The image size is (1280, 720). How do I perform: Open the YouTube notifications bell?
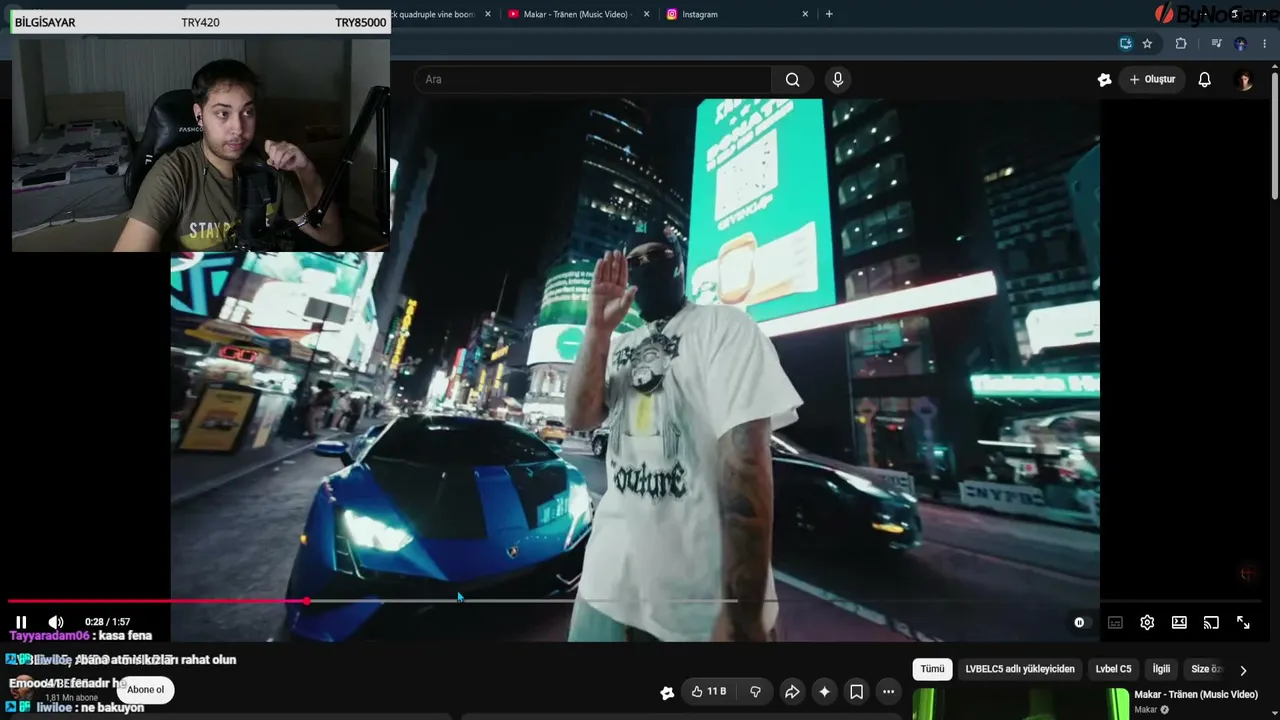point(1205,79)
